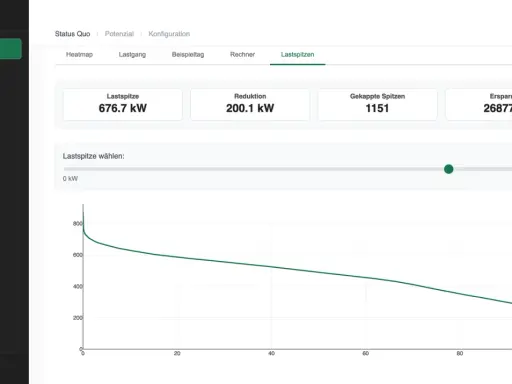This screenshot has height=384, width=512.
Task: Click the Gekappte Spitzen 1151 card
Action: pos(377,104)
